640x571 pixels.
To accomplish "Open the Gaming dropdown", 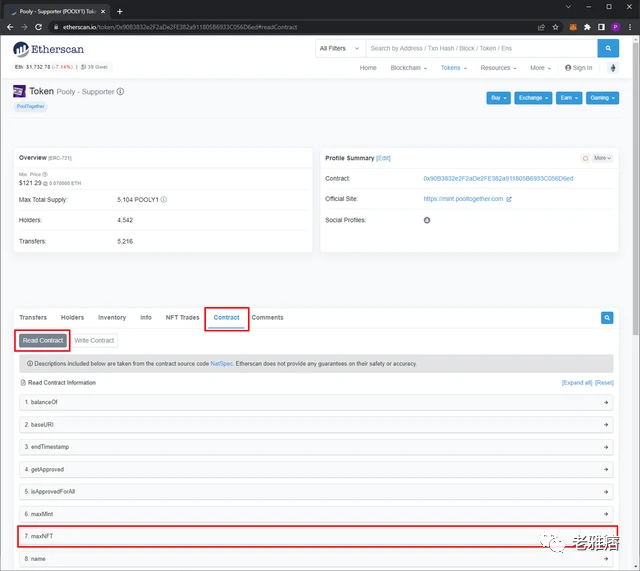I will (602, 98).
